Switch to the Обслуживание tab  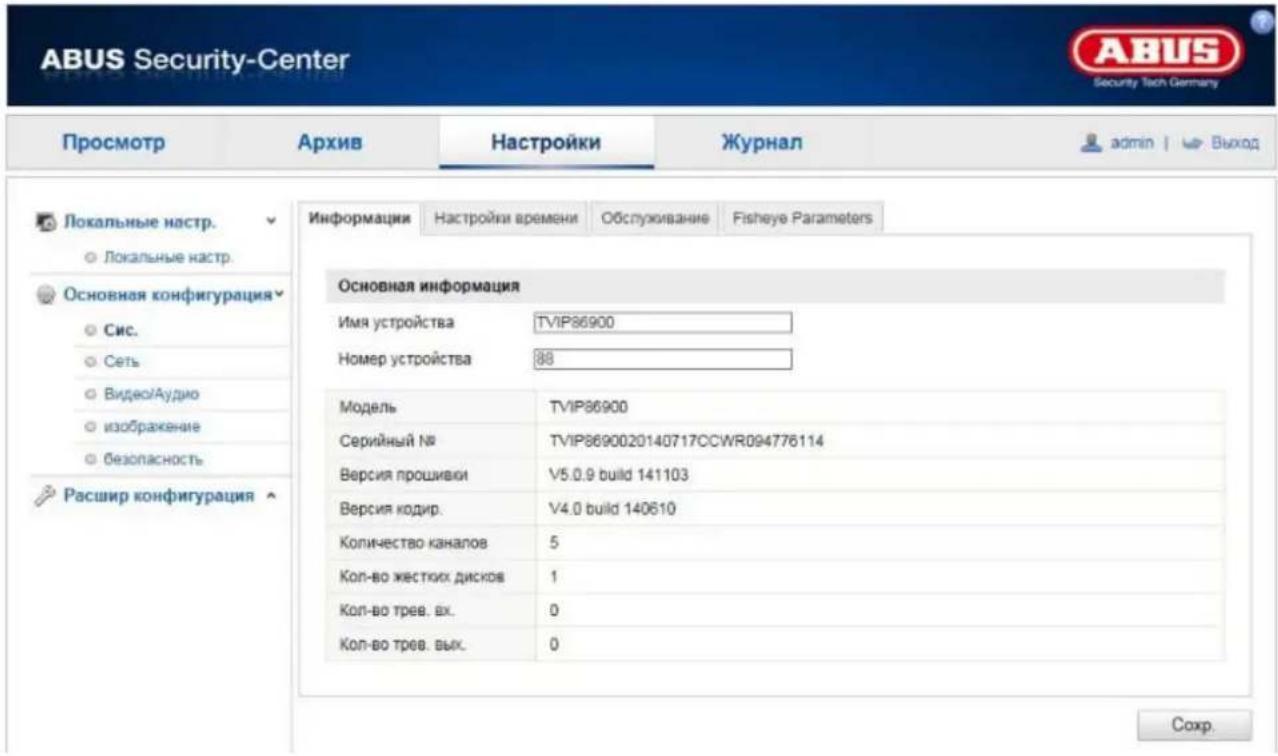[x=655, y=219]
